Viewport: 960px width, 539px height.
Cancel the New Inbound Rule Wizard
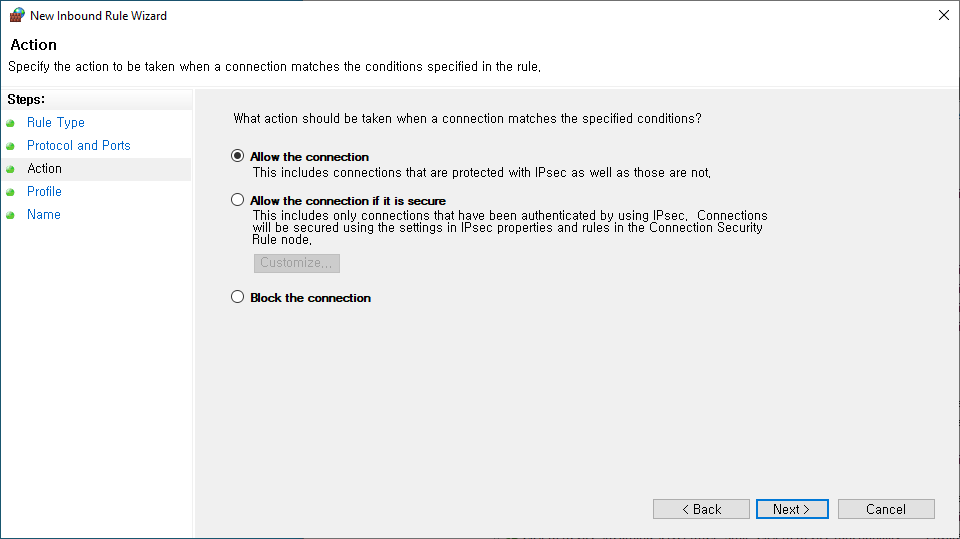click(x=886, y=509)
